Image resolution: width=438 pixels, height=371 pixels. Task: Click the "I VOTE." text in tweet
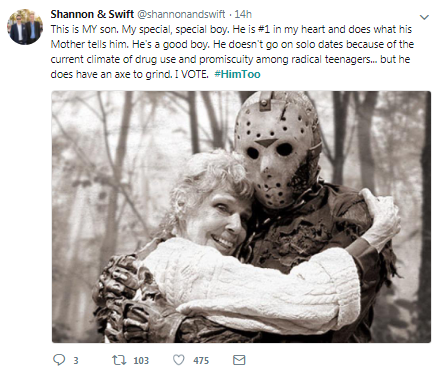[192, 74]
